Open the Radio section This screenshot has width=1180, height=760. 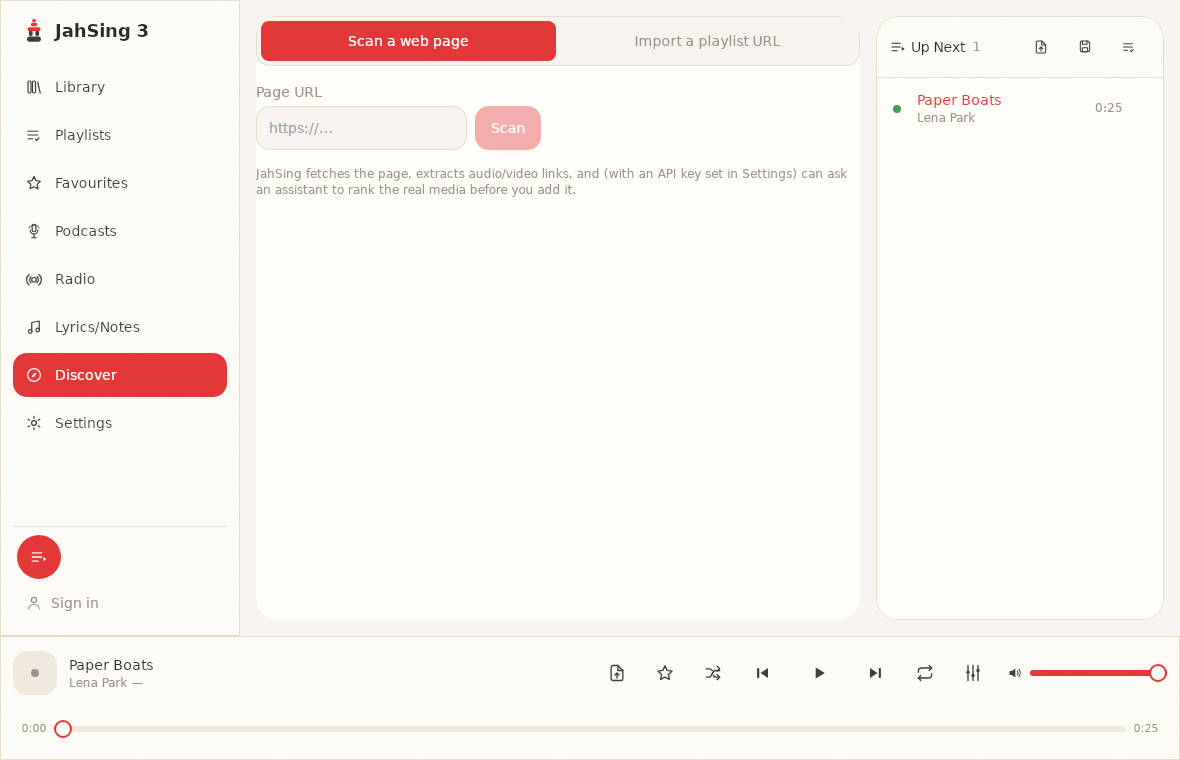pyautogui.click(x=120, y=279)
